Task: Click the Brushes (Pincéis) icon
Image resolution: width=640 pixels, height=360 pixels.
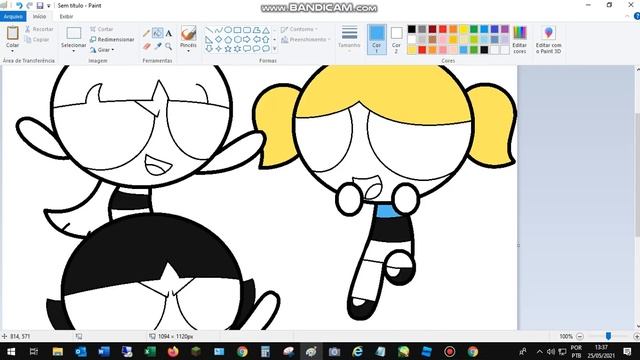Action: click(189, 33)
